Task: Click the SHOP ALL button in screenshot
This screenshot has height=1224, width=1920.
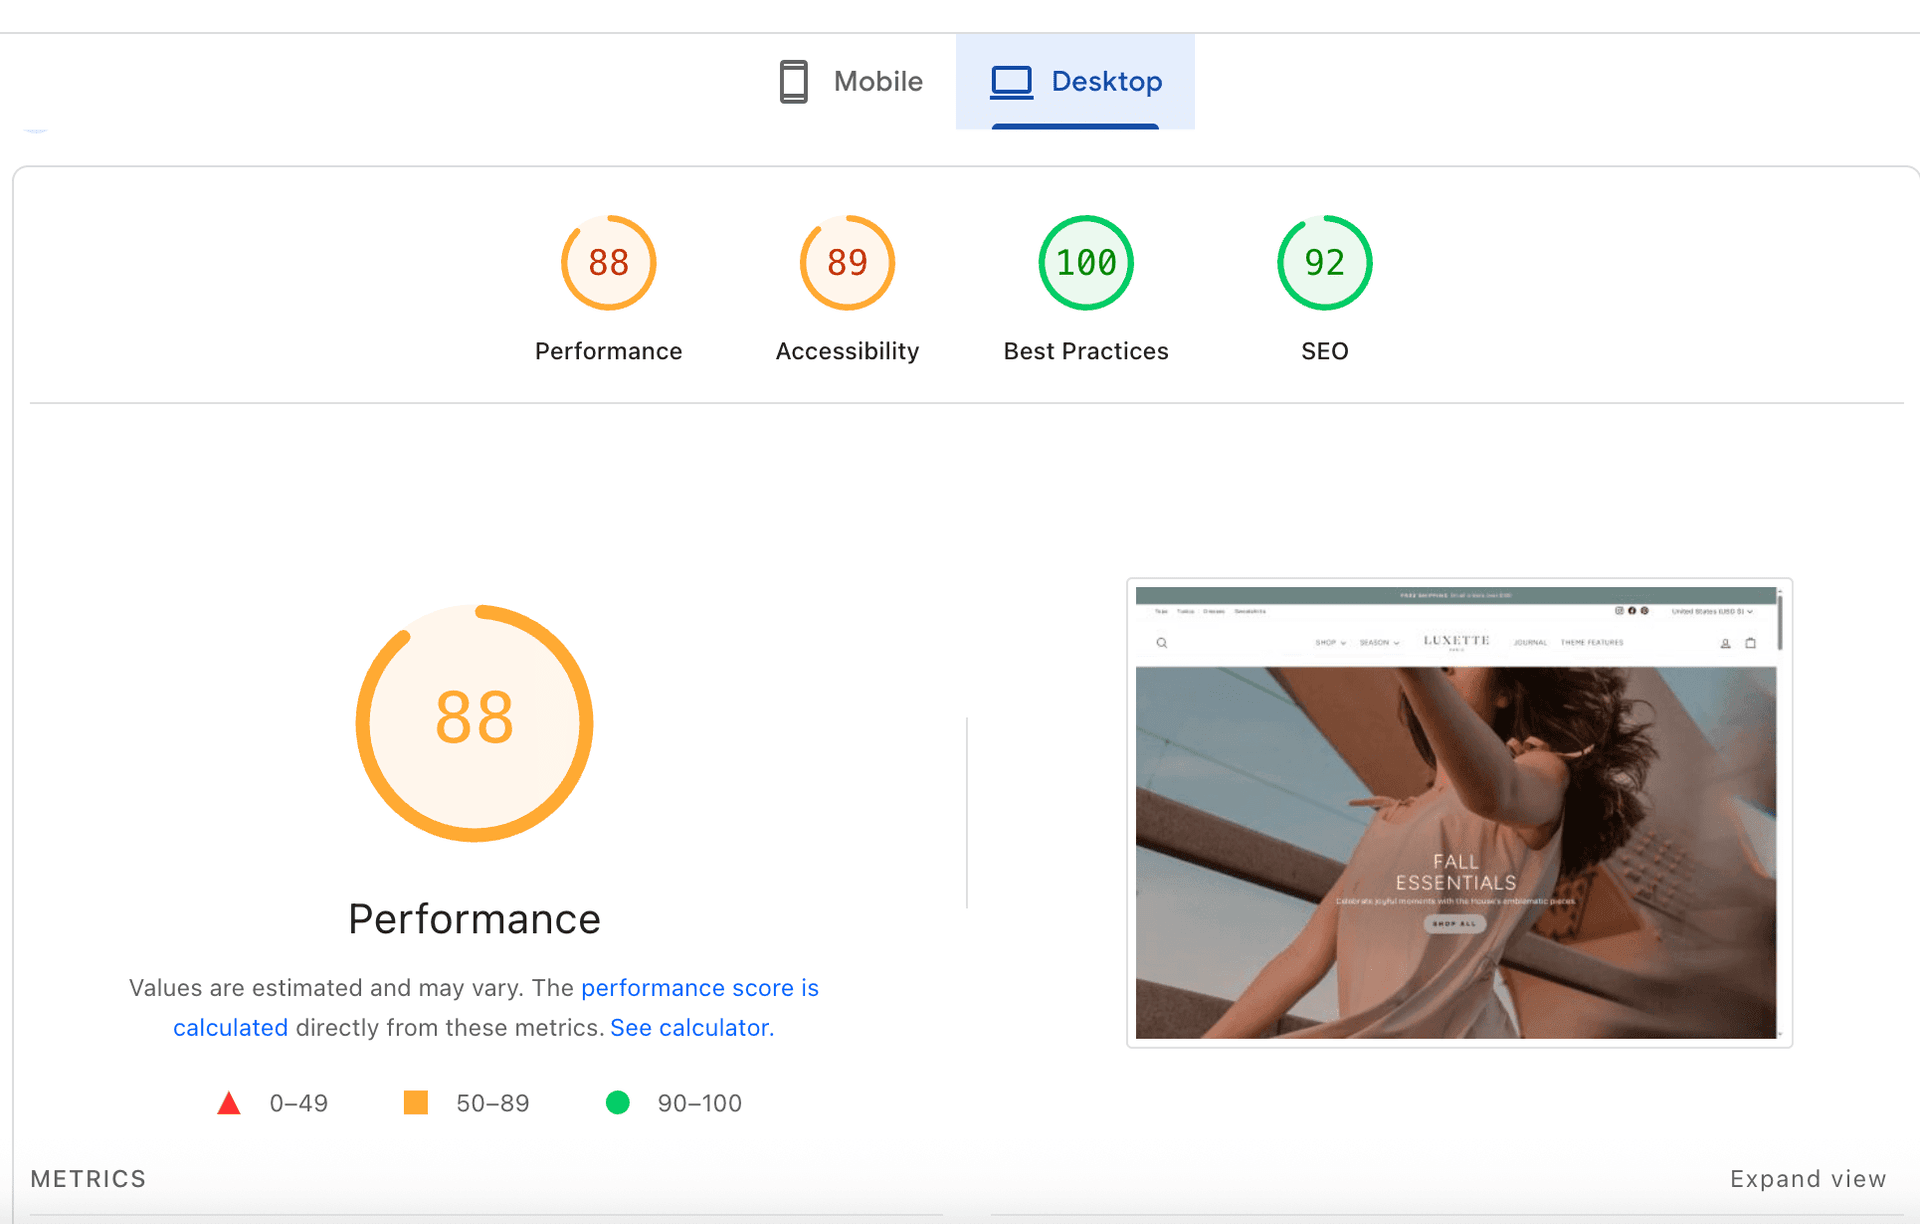Action: click(1455, 924)
